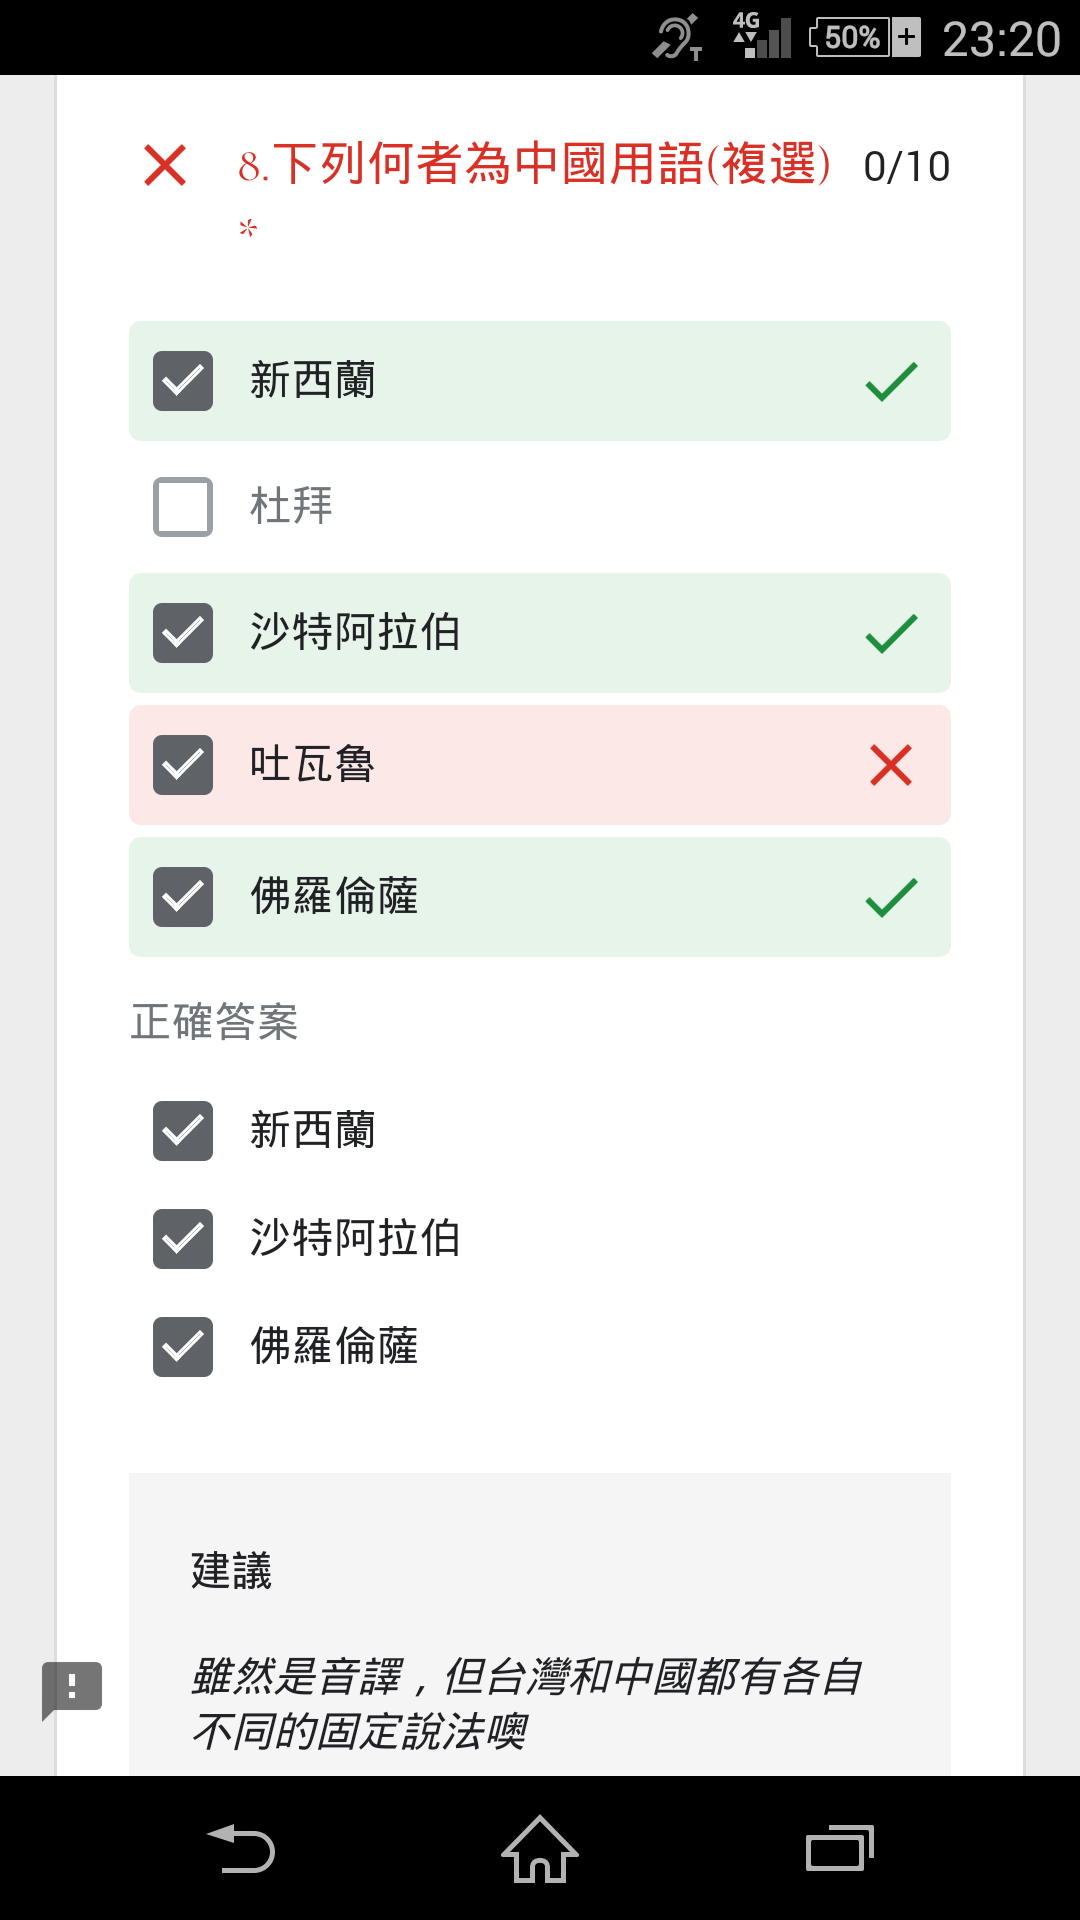Tap the red cross next to 吐瓦魯
This screenshot has height=1920, width=1080.
[x=891, y=765]
